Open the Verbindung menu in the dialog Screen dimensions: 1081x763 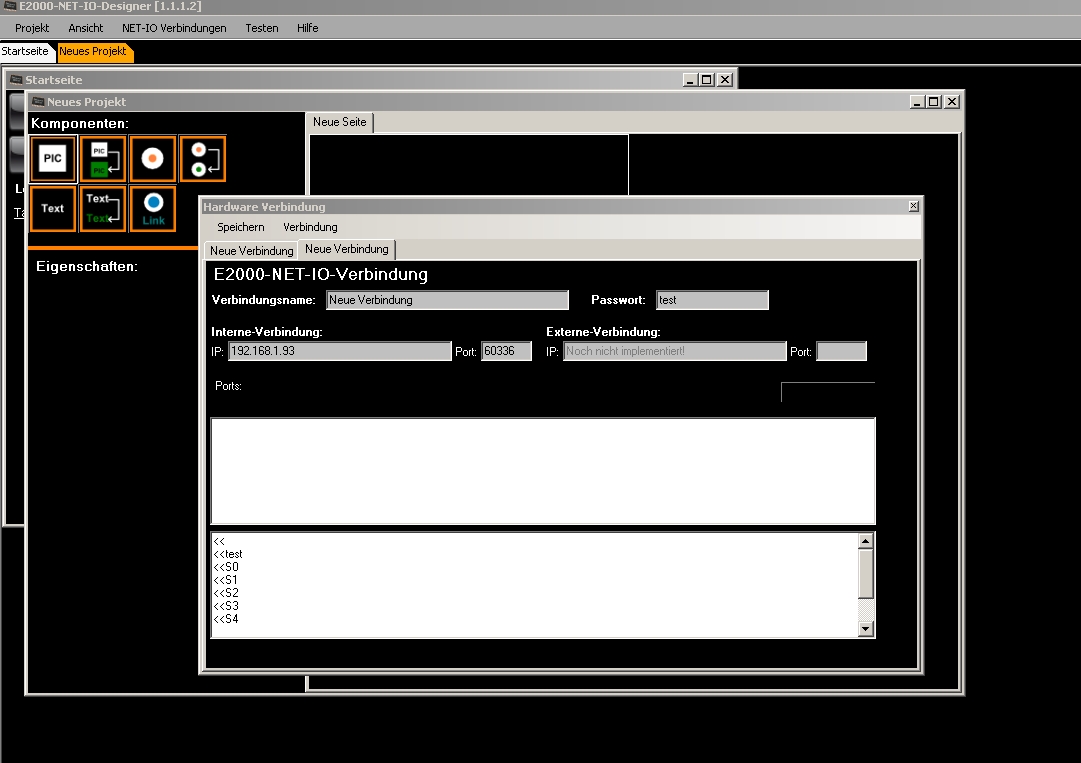310,227
